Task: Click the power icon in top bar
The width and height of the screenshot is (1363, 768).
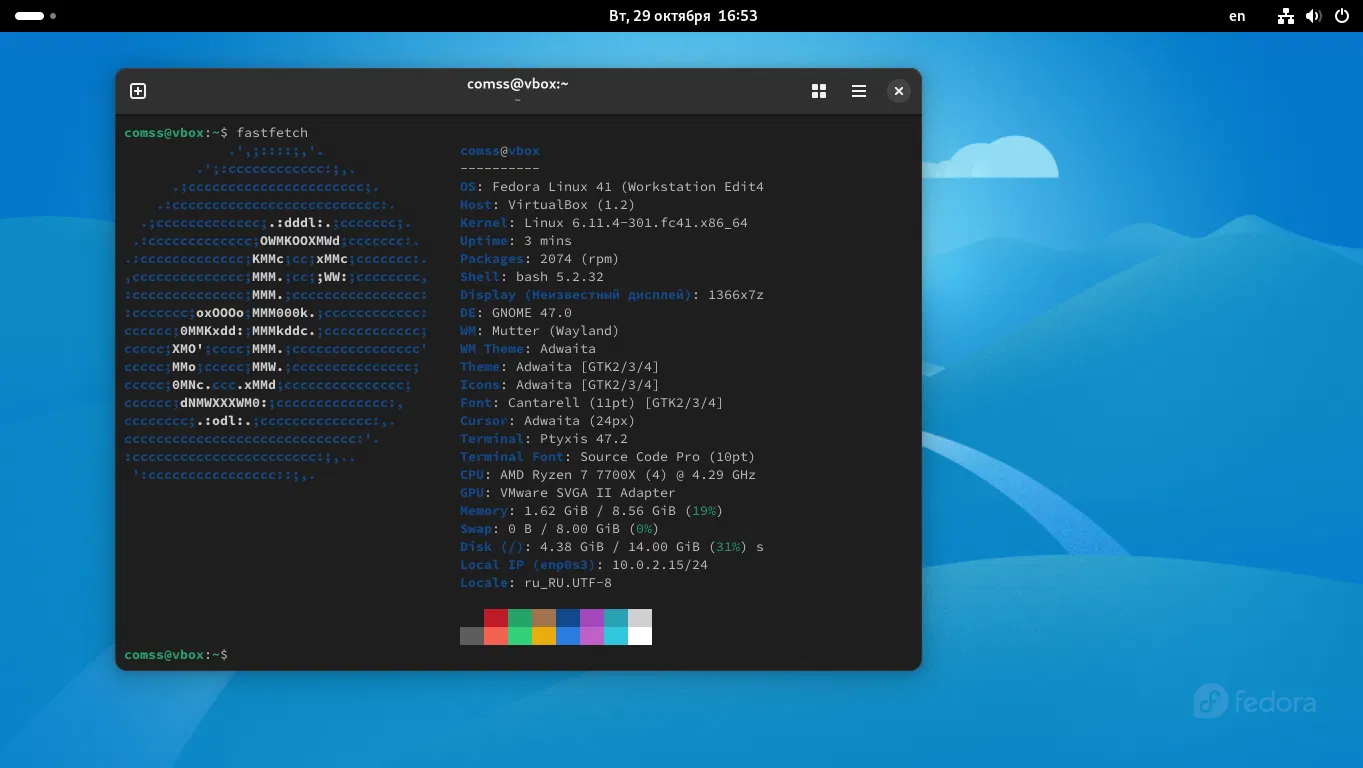Action: tap(1341, 16)
